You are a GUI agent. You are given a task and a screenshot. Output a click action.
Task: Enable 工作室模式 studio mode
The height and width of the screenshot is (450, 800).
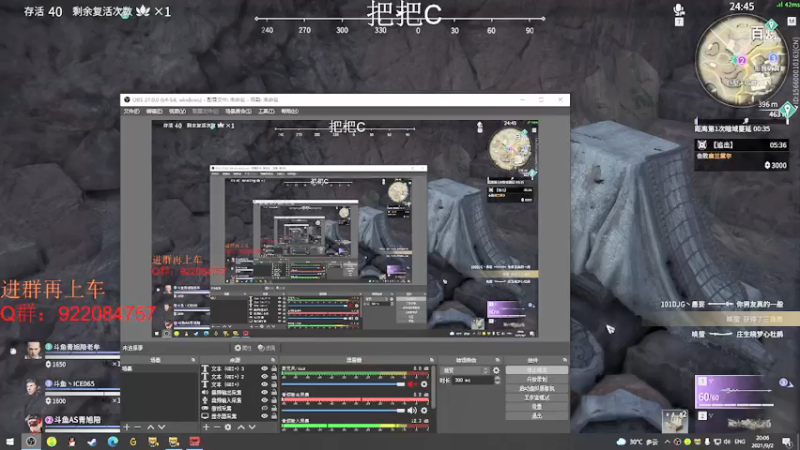(x=537, y=397)
